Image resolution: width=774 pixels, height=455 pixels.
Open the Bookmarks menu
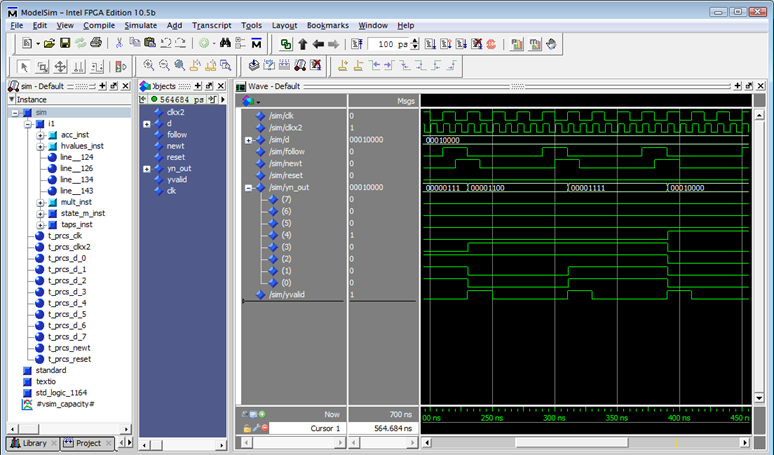click(328, 24)
